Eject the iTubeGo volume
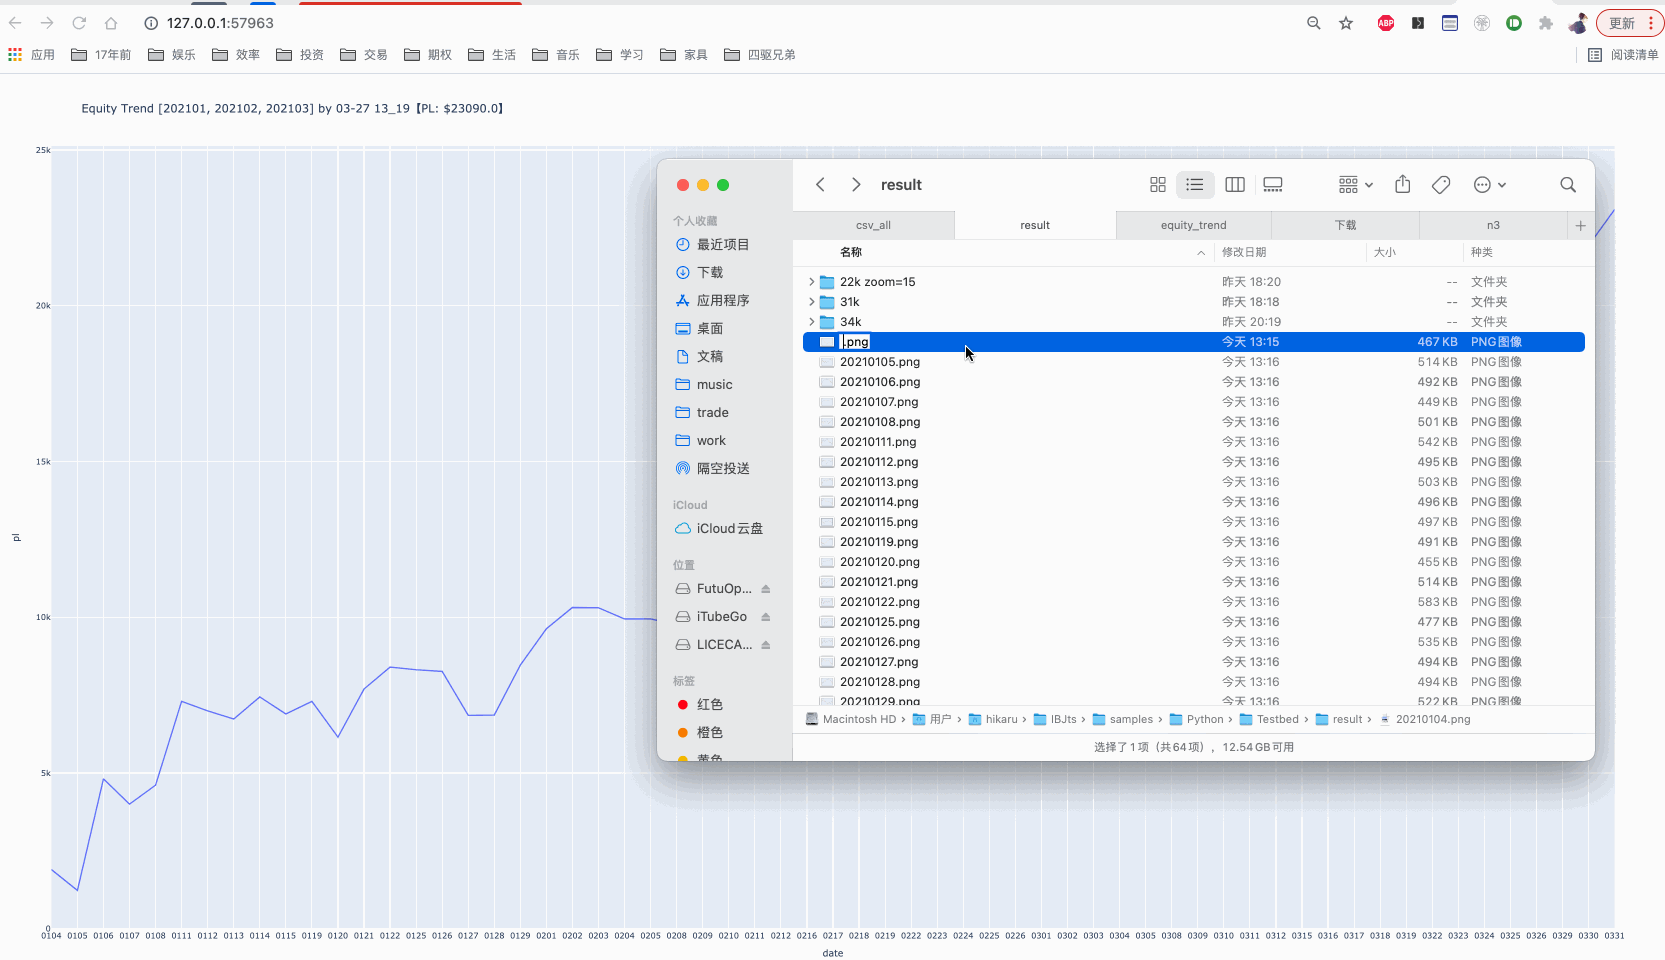1665x960 pixels. pyautogui.click(x=766, y=617)
